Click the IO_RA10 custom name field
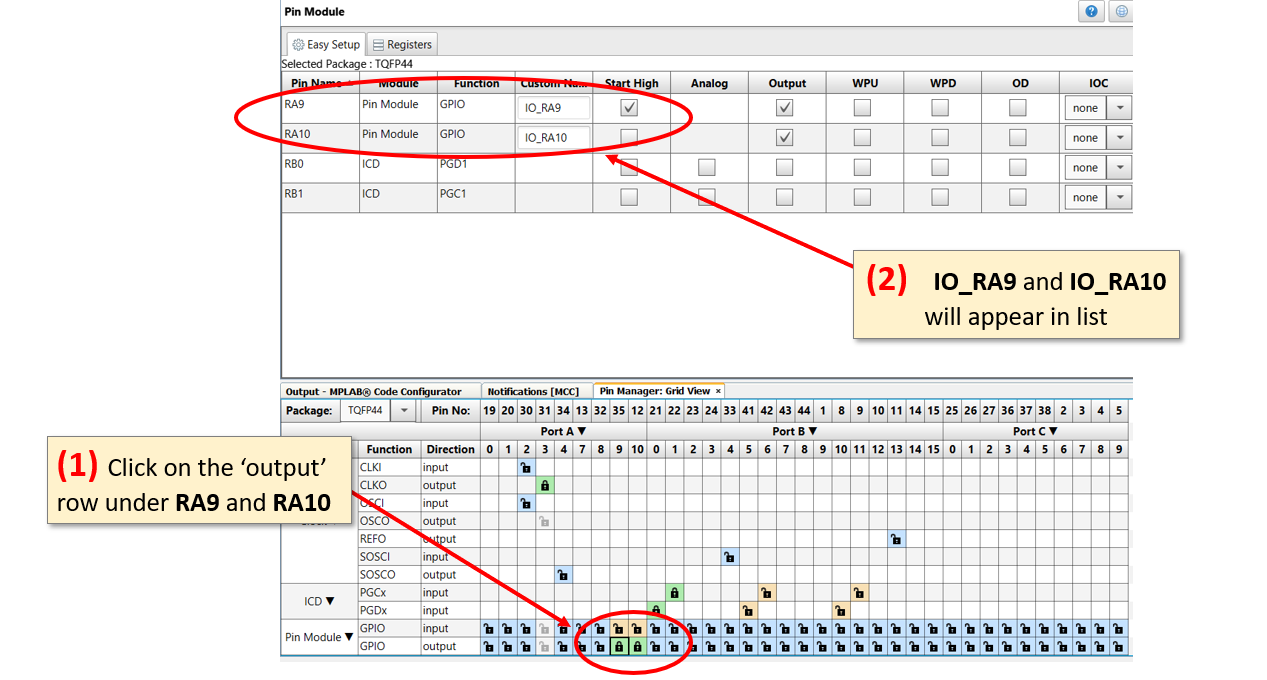This screenshot has width=1267, height=680. [x=553, y=138]
